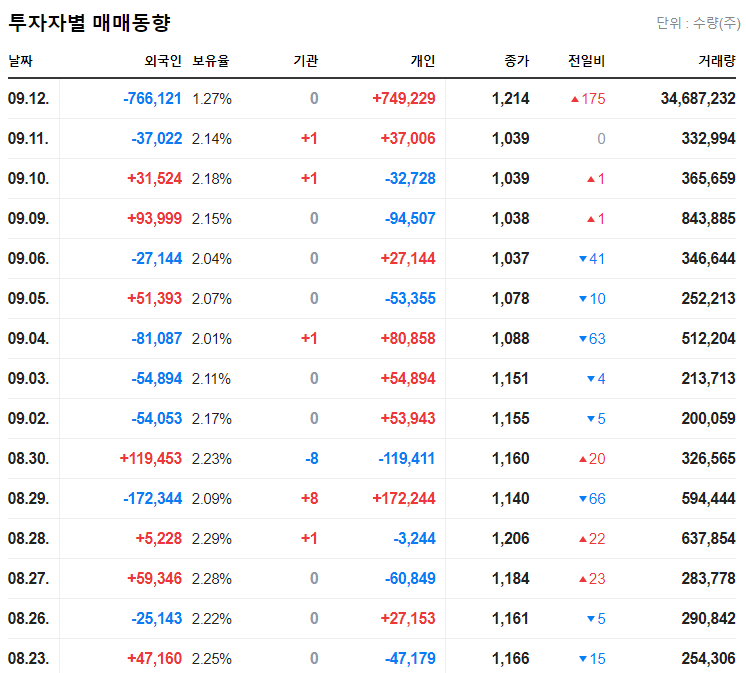746x673 pixels.
Task: Click closing price 1,151
Action: [x=510, y=378]
